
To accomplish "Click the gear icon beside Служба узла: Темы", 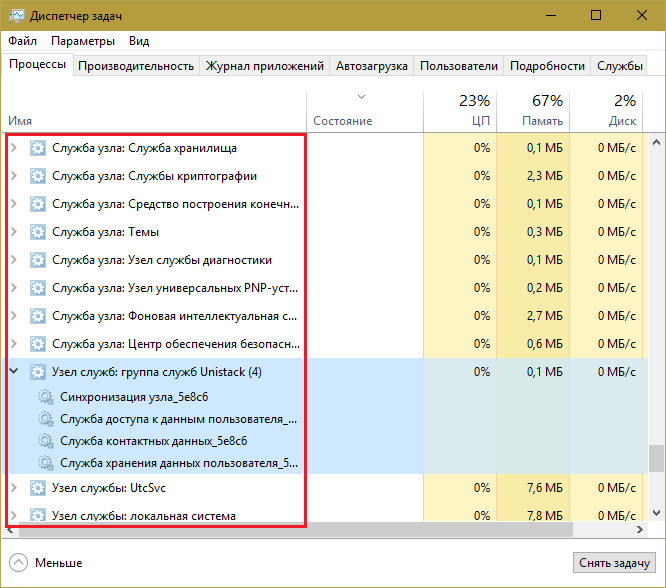I will click(x=38, y=232).
